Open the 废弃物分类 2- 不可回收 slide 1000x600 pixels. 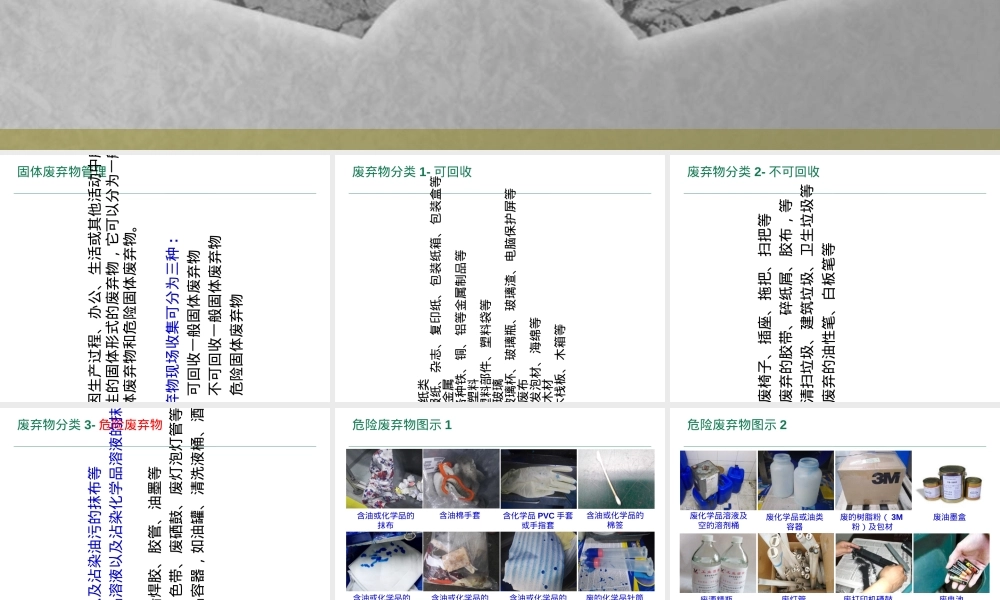click(835, 279)
